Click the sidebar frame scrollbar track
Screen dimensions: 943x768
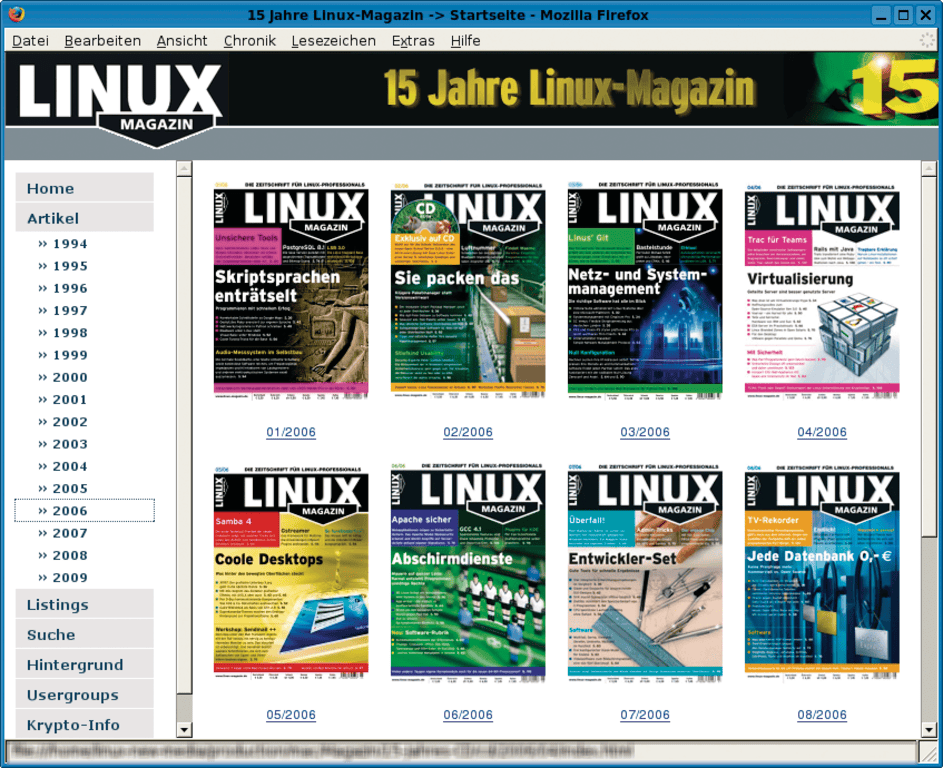[x=184, y=708]
